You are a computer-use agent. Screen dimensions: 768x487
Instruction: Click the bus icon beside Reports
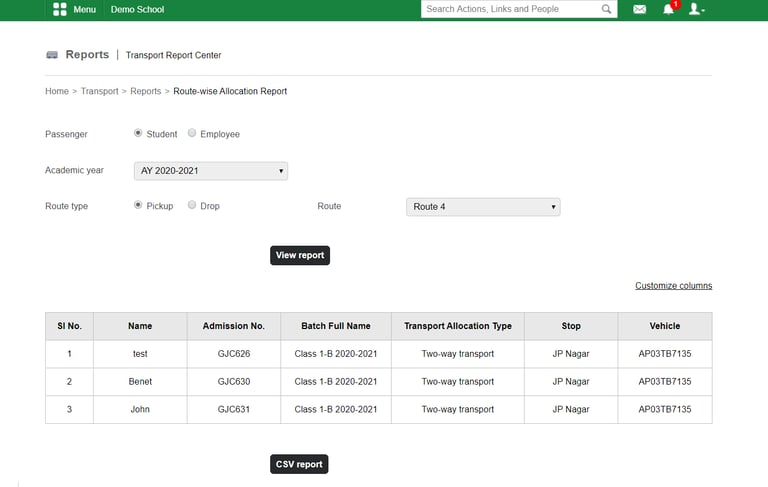tap(52, 55)
